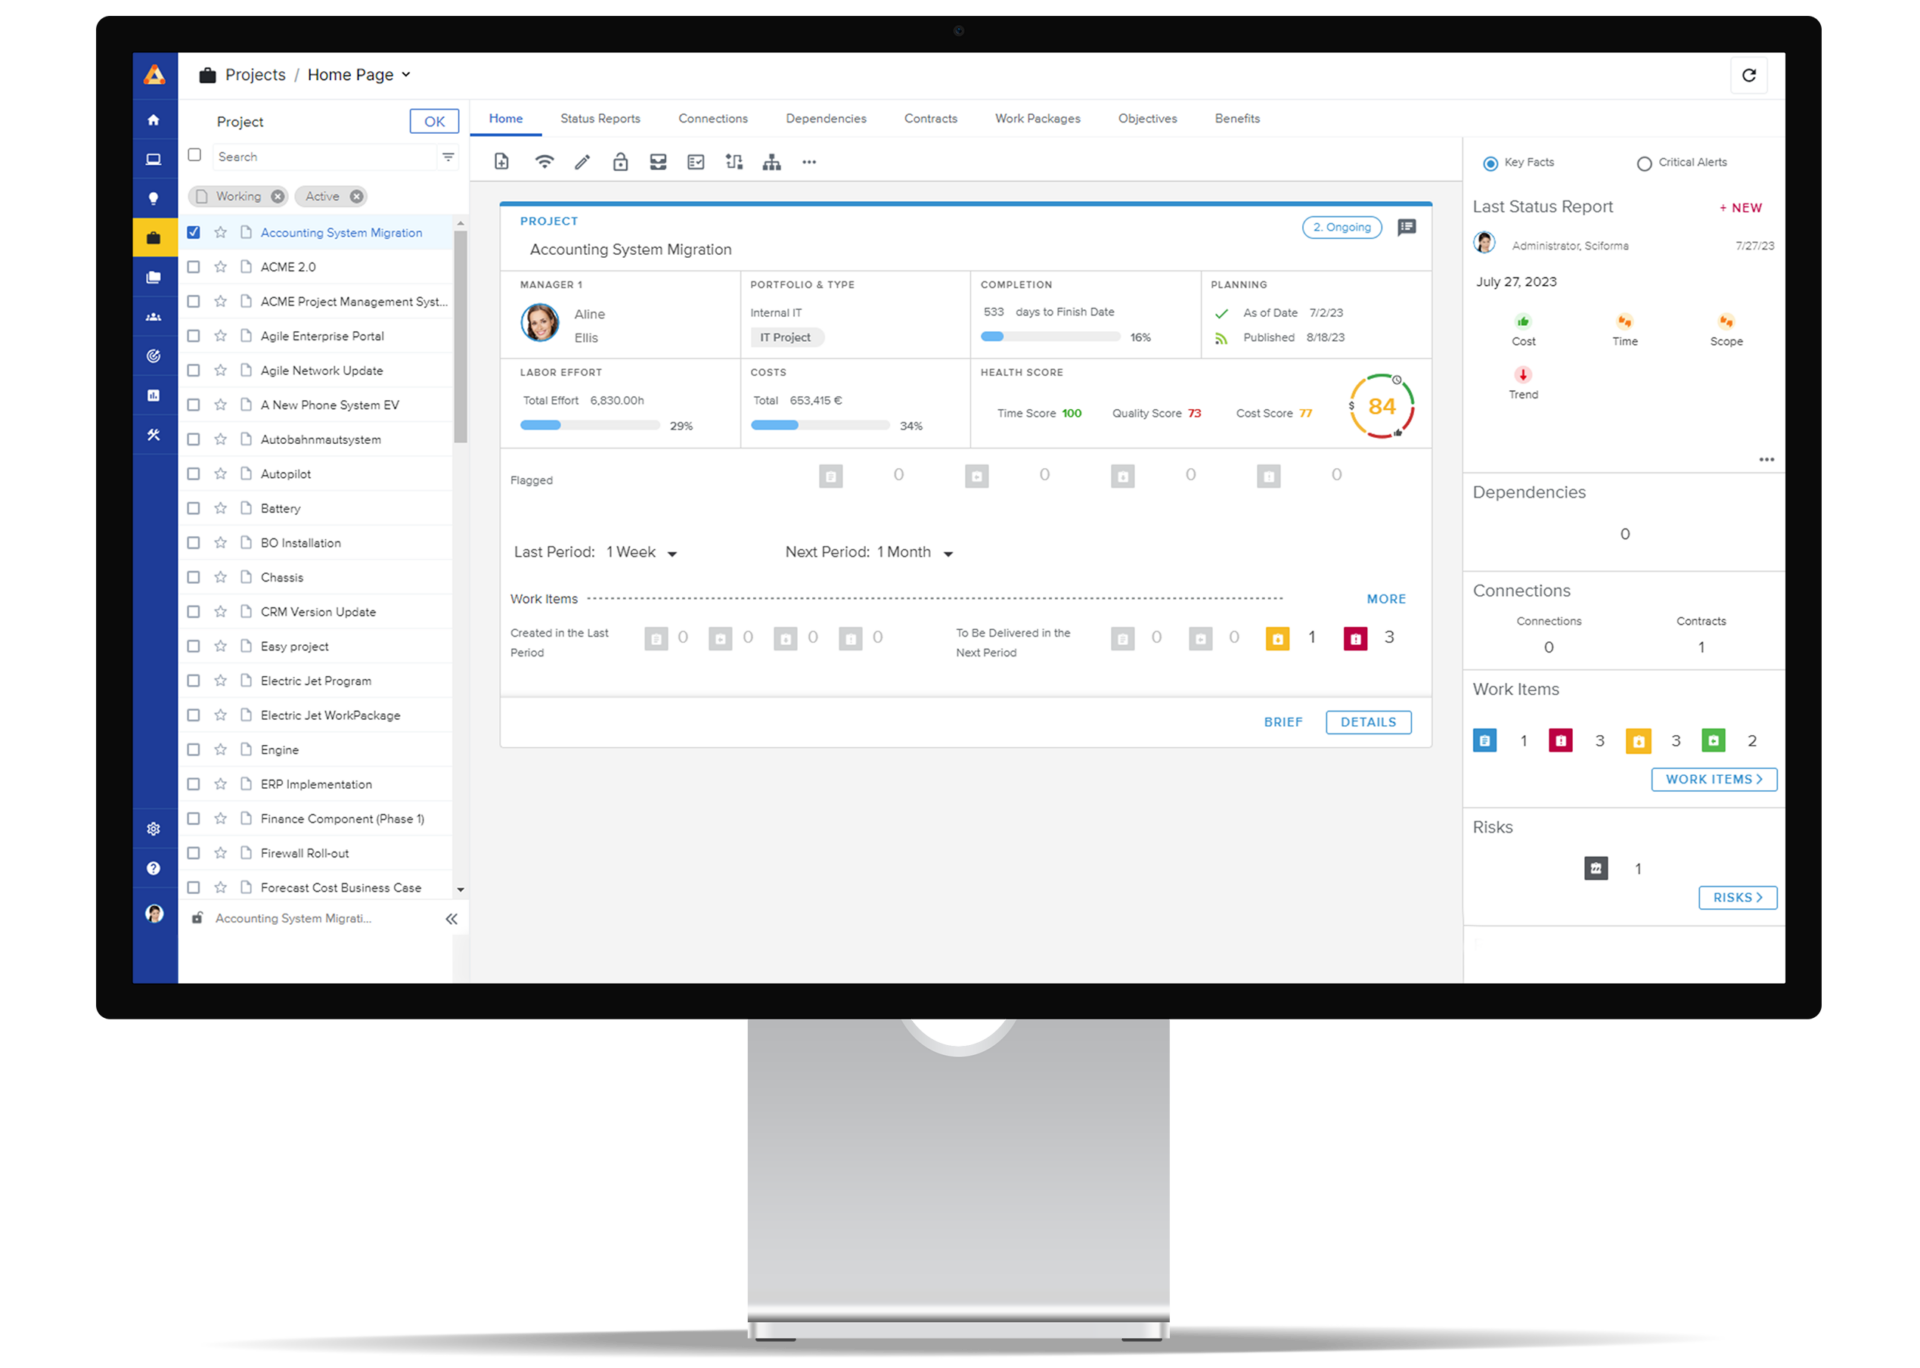
Task: Click the filter icon beside Search
Action: click(x=448, y=157)
